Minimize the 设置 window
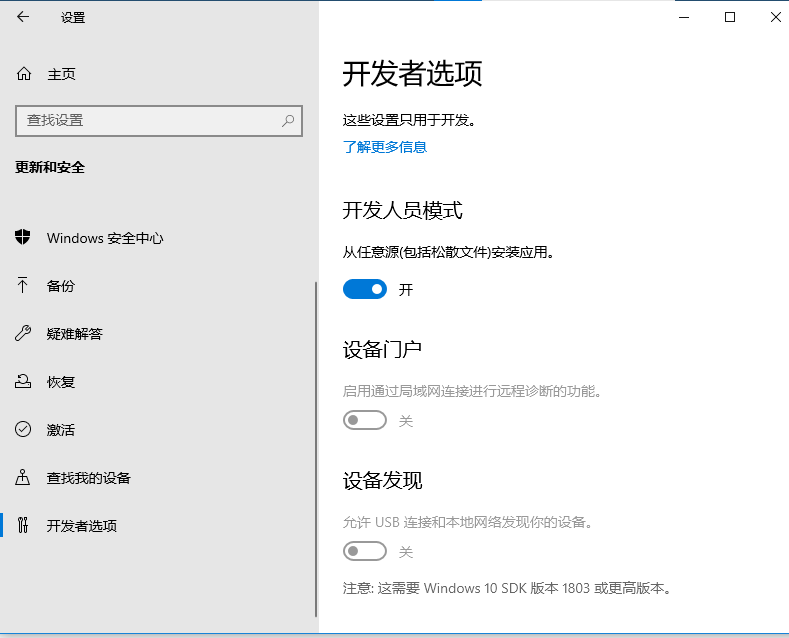 point(684,17)
